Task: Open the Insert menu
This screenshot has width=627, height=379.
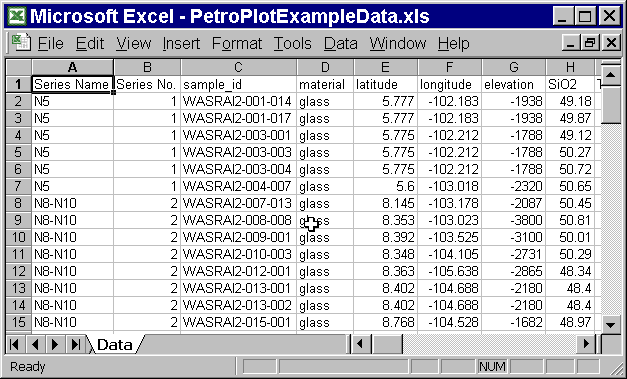Action: click(x=181, y=43)
